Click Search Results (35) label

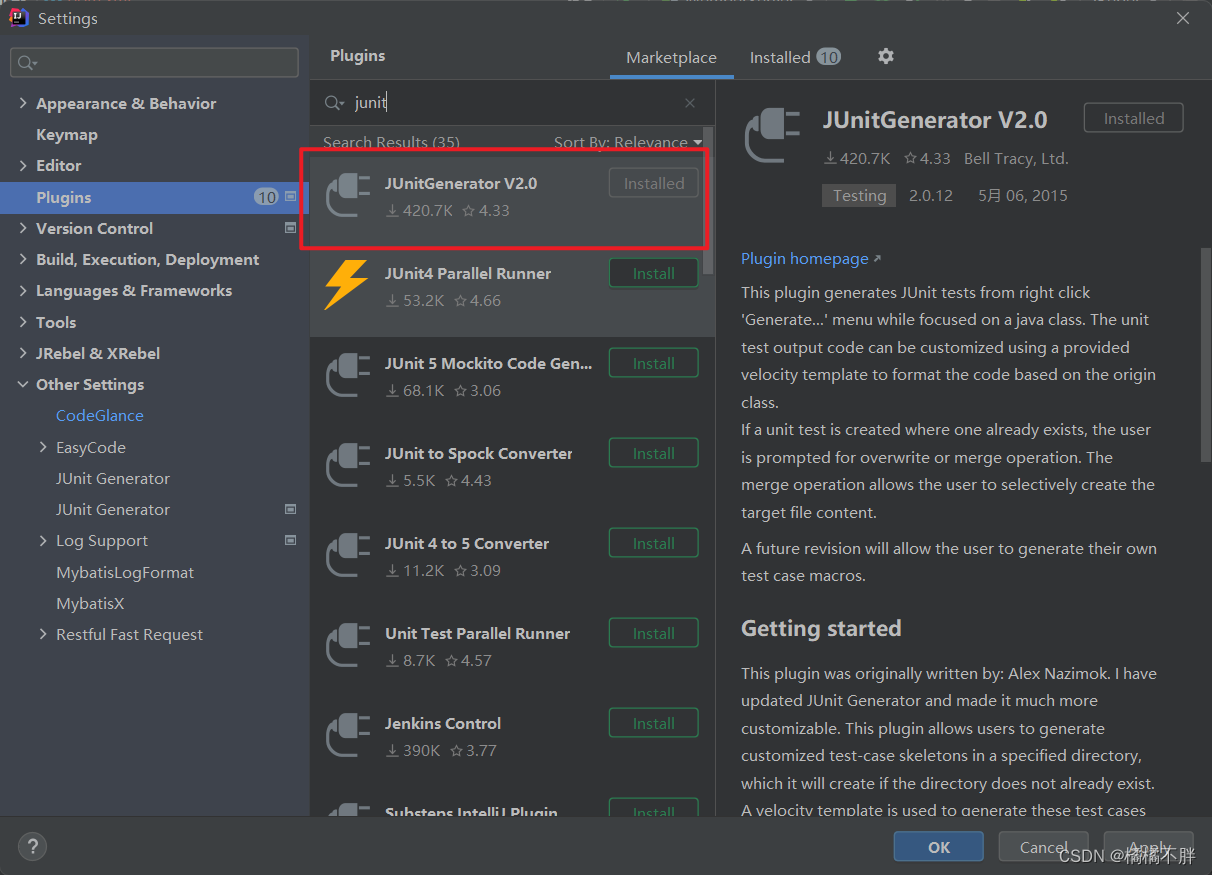392,142
